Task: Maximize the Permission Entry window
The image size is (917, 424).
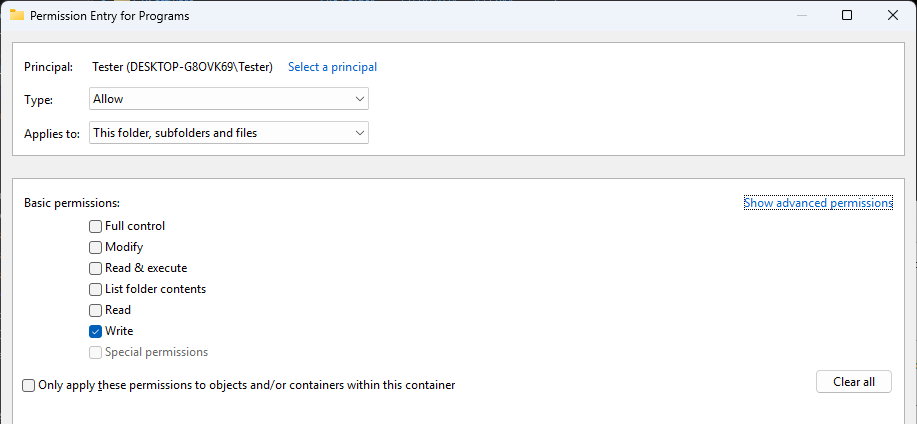Action: (x=846, y=16)
